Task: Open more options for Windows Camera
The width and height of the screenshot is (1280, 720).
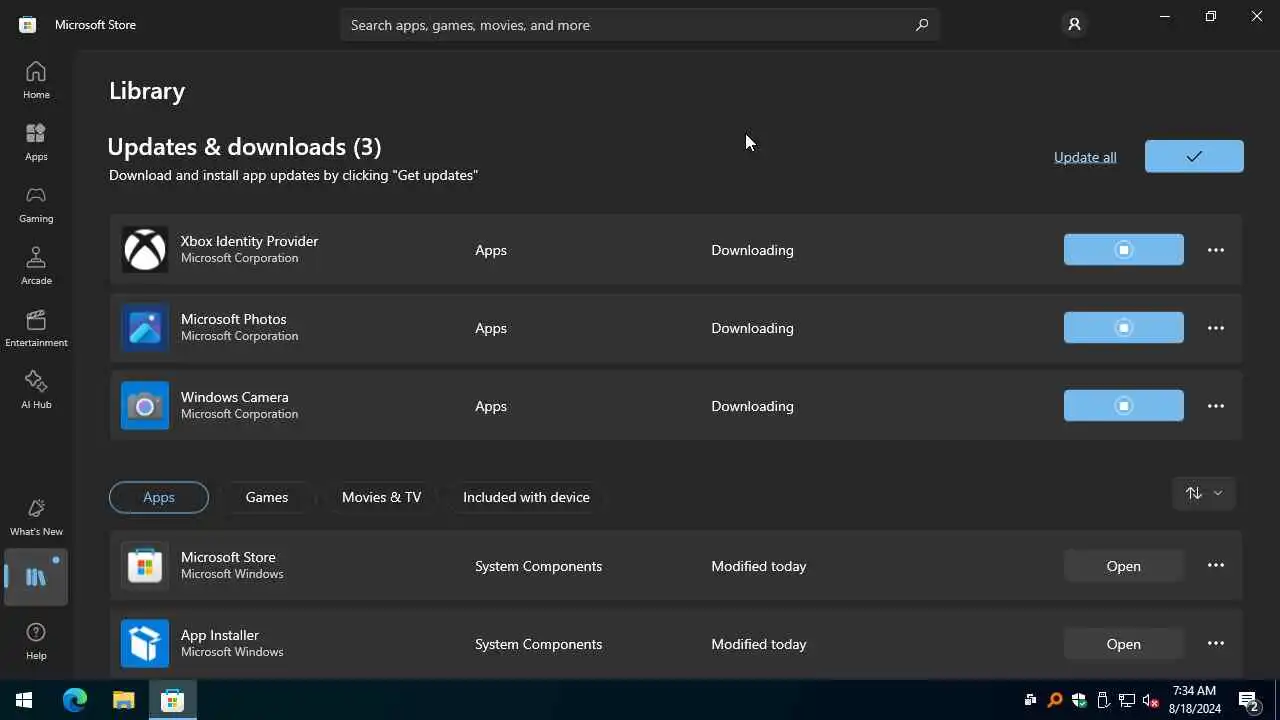Action: [1215, 405]
